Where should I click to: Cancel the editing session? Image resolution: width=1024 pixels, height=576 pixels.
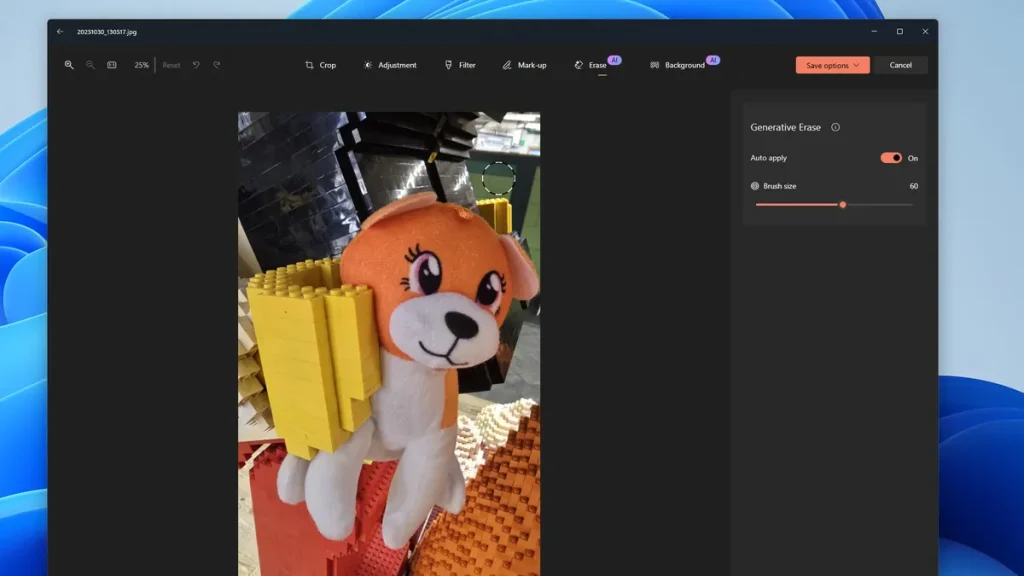(901, 65)
